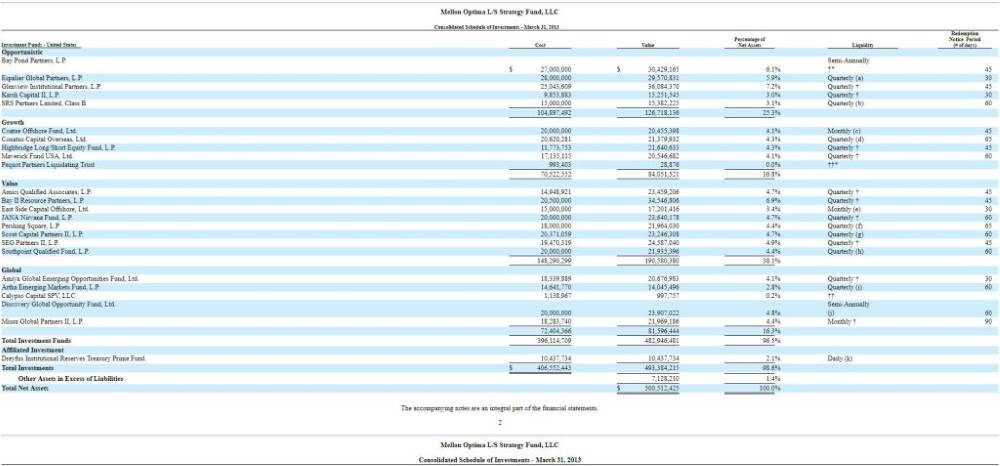Select the 'Quarterly (i)' liquidity entry

(845, 287)
